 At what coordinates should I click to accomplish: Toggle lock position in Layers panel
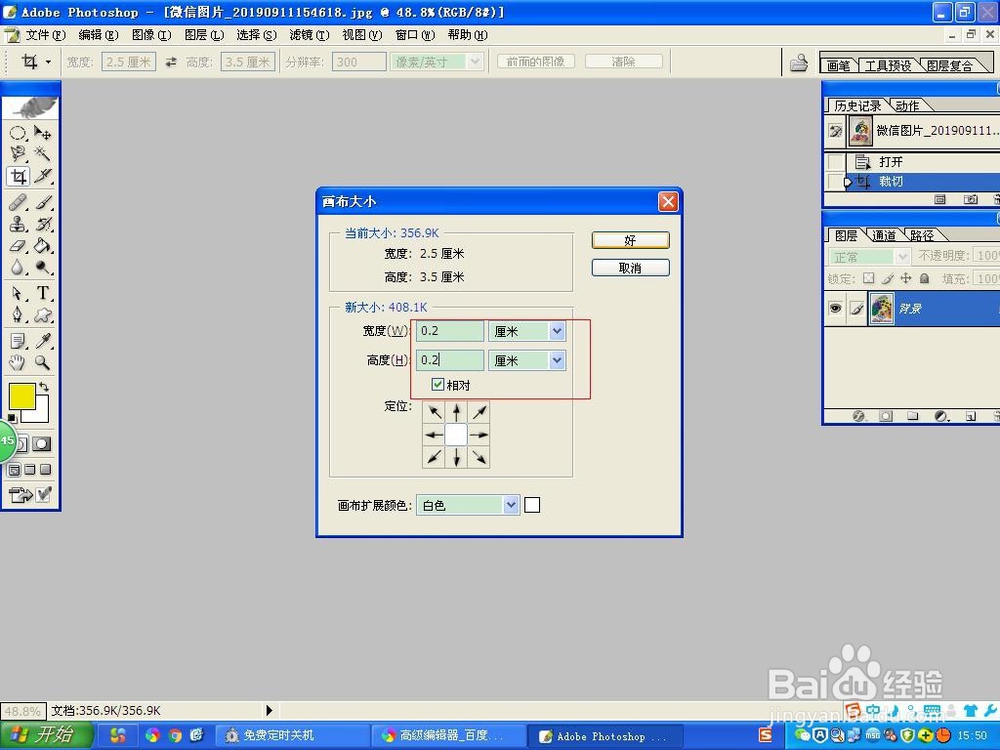tap(906, 278)
